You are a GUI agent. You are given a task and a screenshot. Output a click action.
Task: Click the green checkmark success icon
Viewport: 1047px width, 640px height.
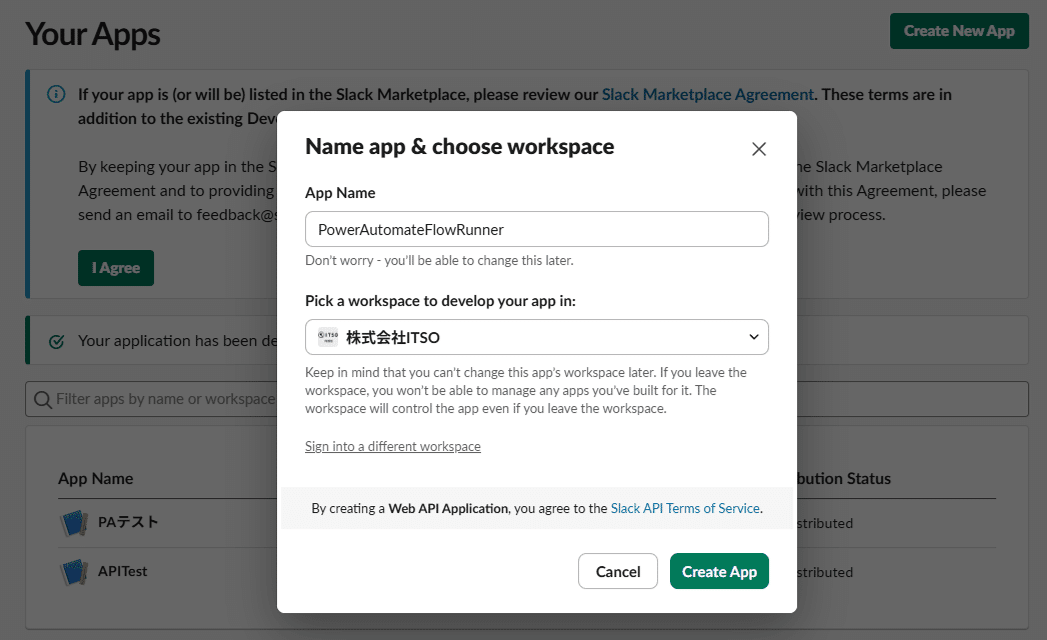57,341
